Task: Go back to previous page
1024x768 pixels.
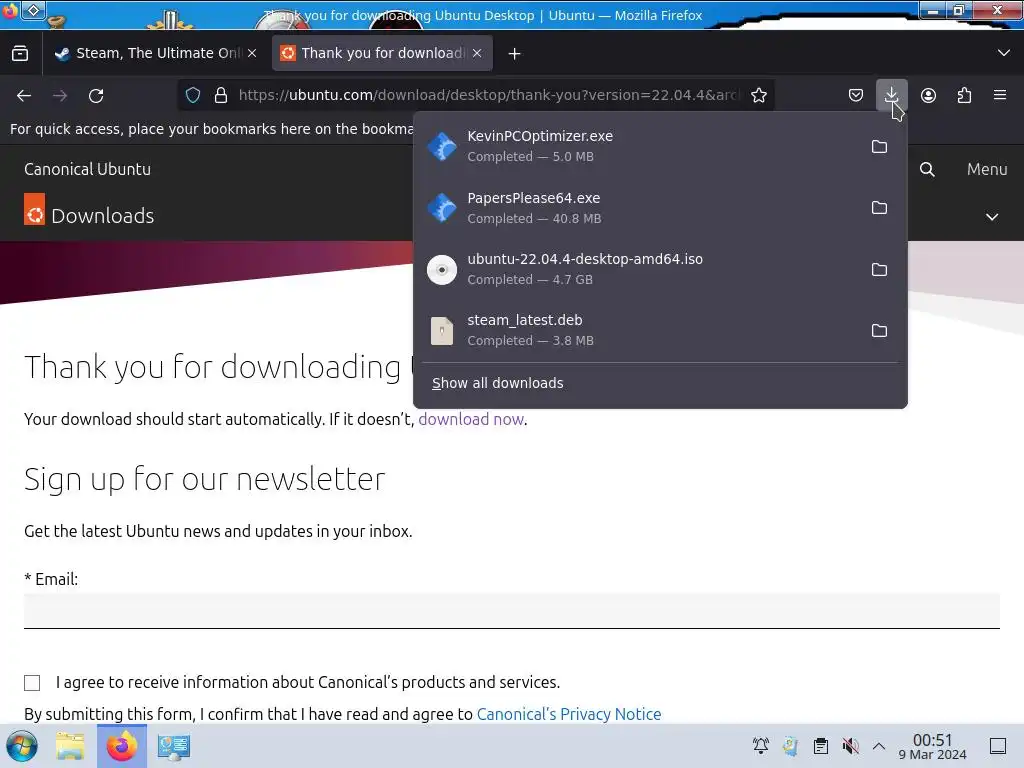Action: click(24, 95)
